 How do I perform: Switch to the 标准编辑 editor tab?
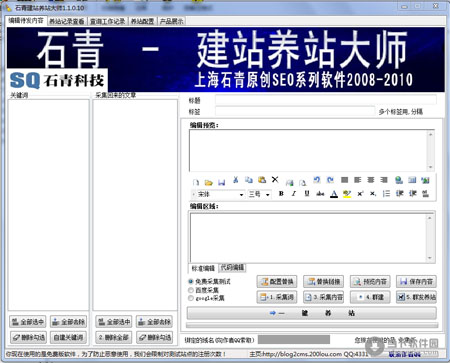(203, 268)
